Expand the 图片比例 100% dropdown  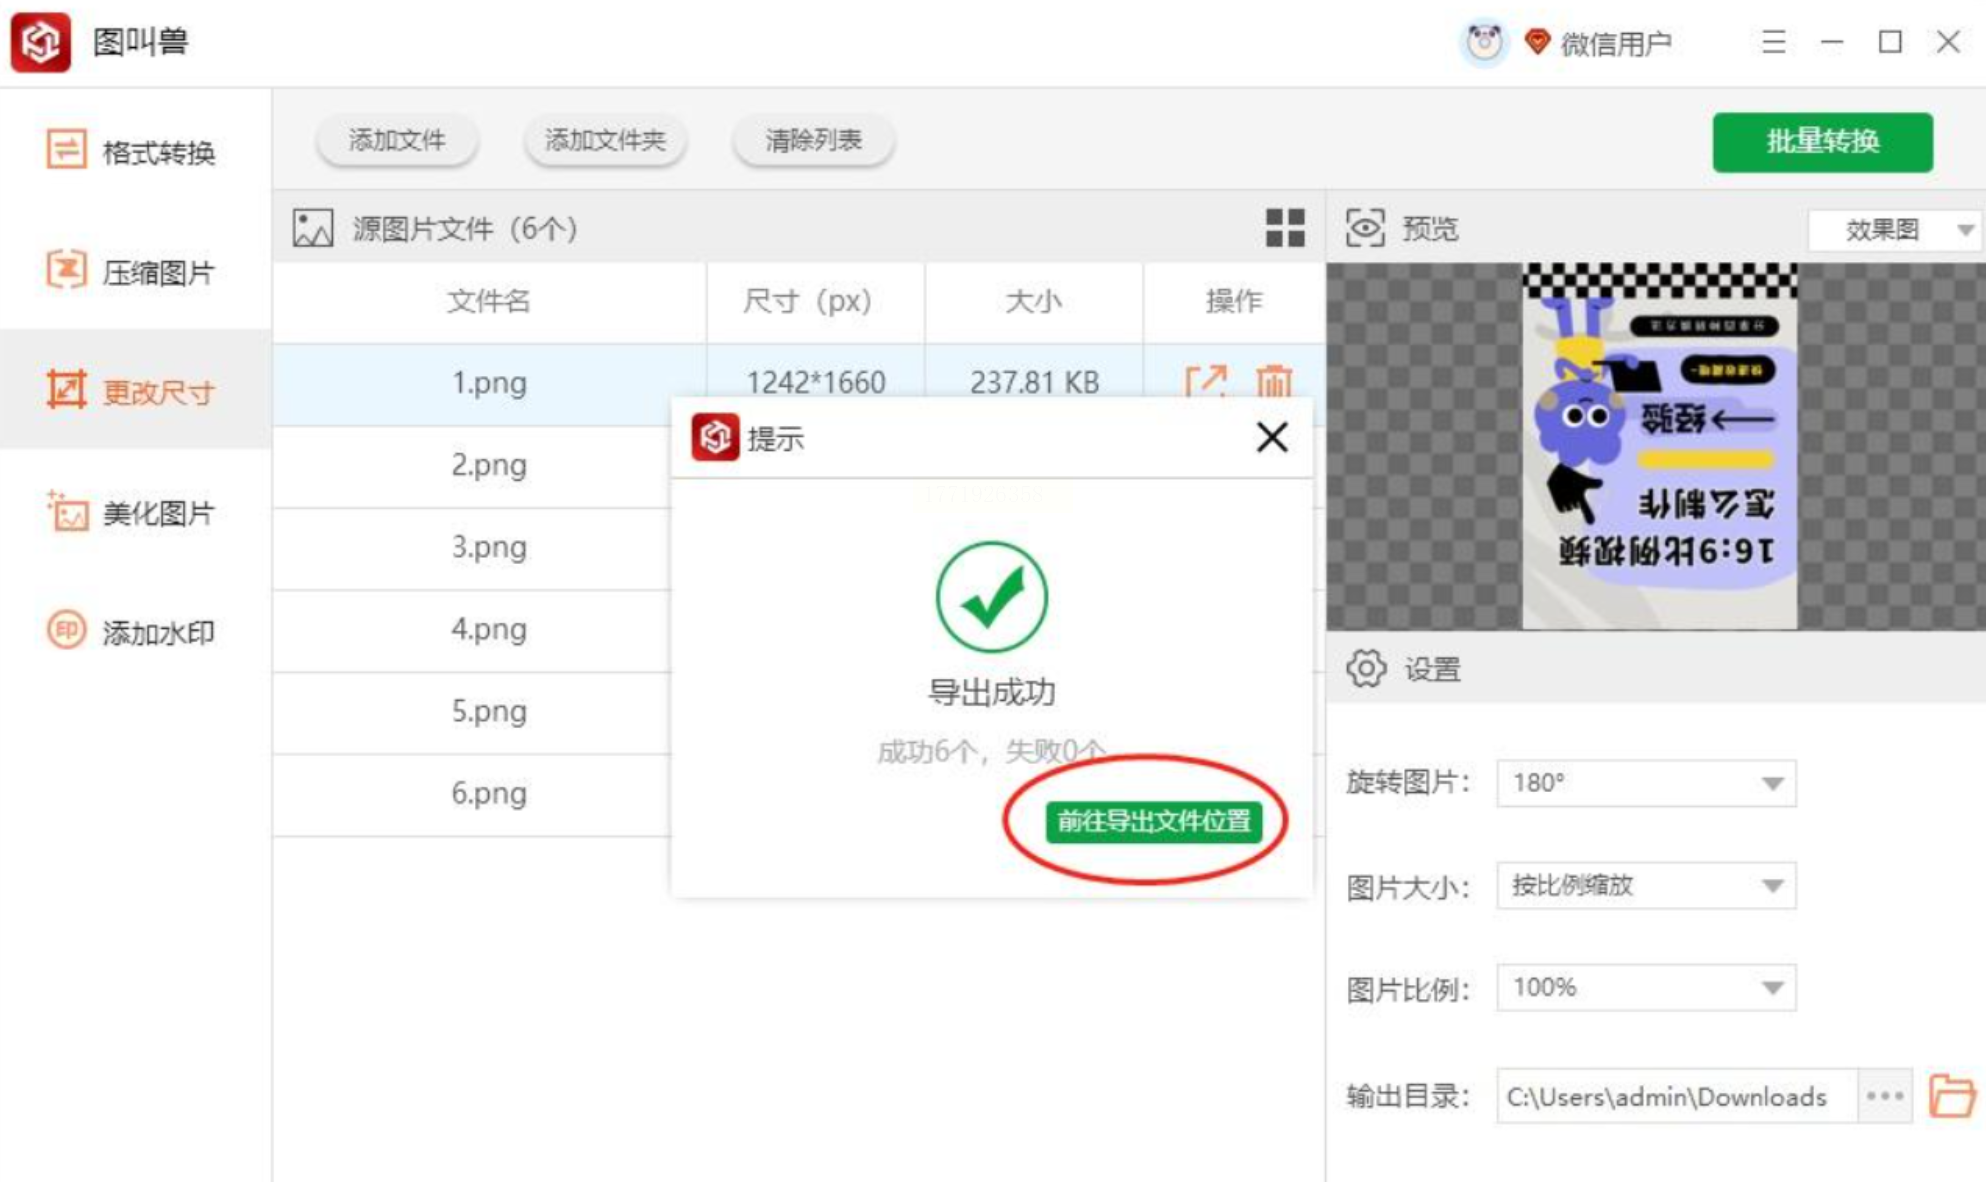tap(1646, 988)
